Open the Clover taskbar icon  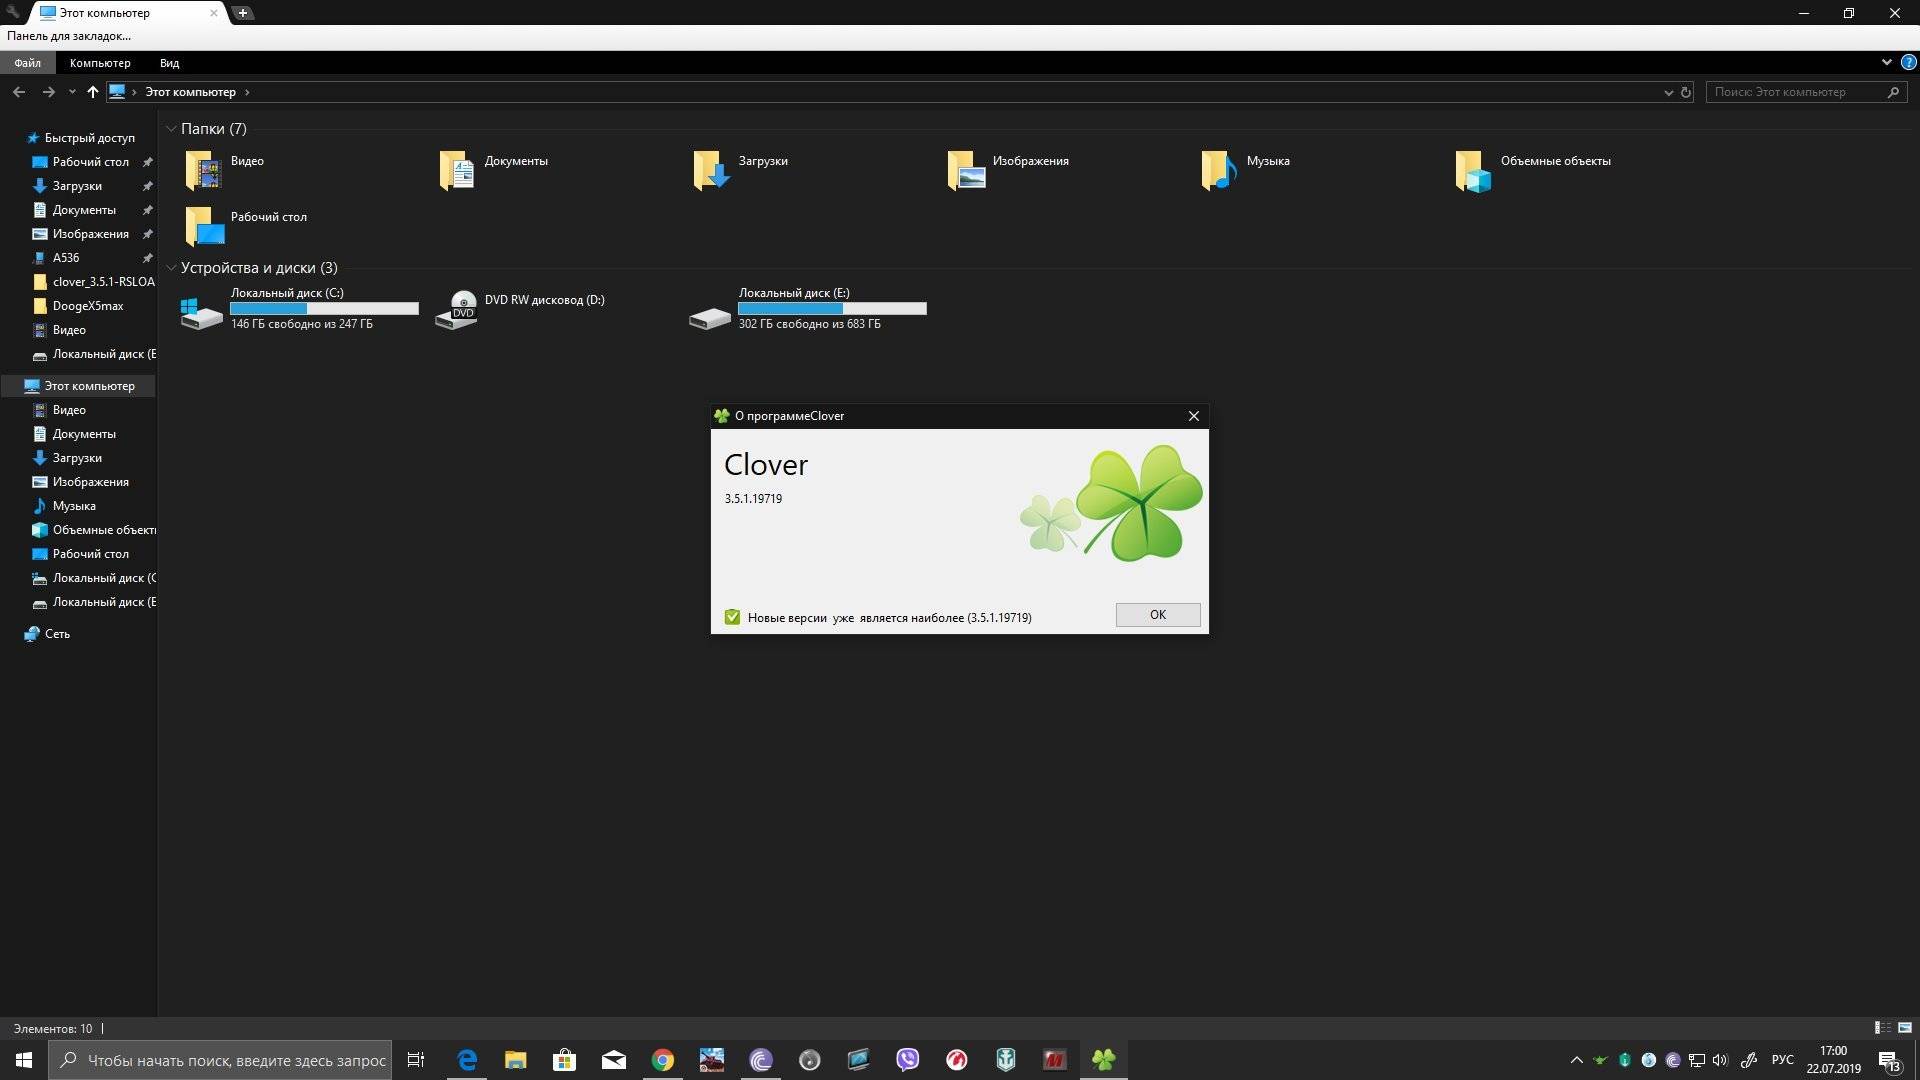(x=1104, y=1060)
